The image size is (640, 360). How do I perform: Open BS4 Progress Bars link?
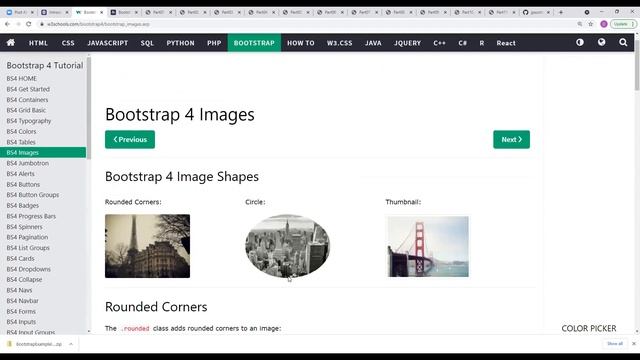point(31,216)
